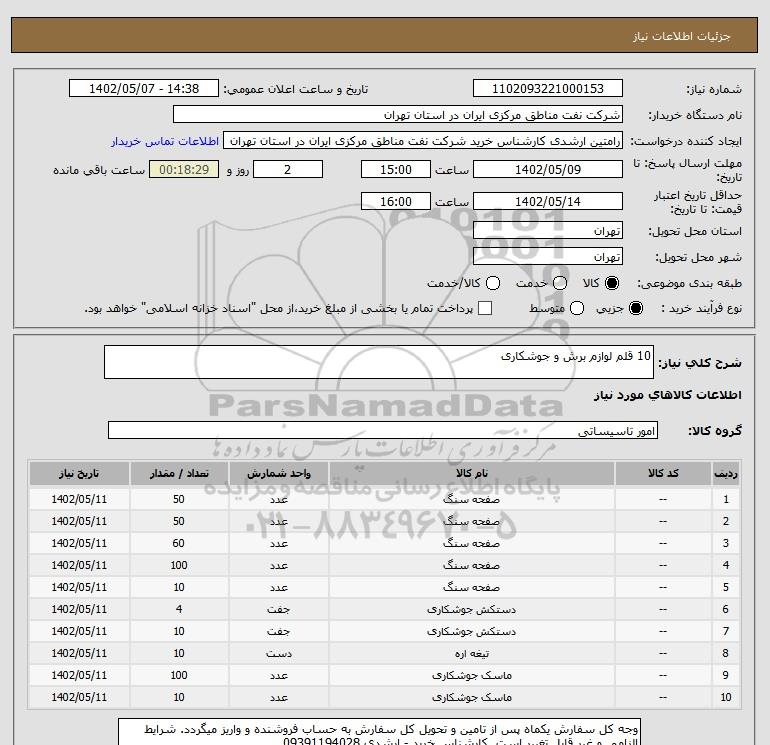Click quantity 4 in row 6
Viewport: 770px width, 745px height.
[179, 609]
